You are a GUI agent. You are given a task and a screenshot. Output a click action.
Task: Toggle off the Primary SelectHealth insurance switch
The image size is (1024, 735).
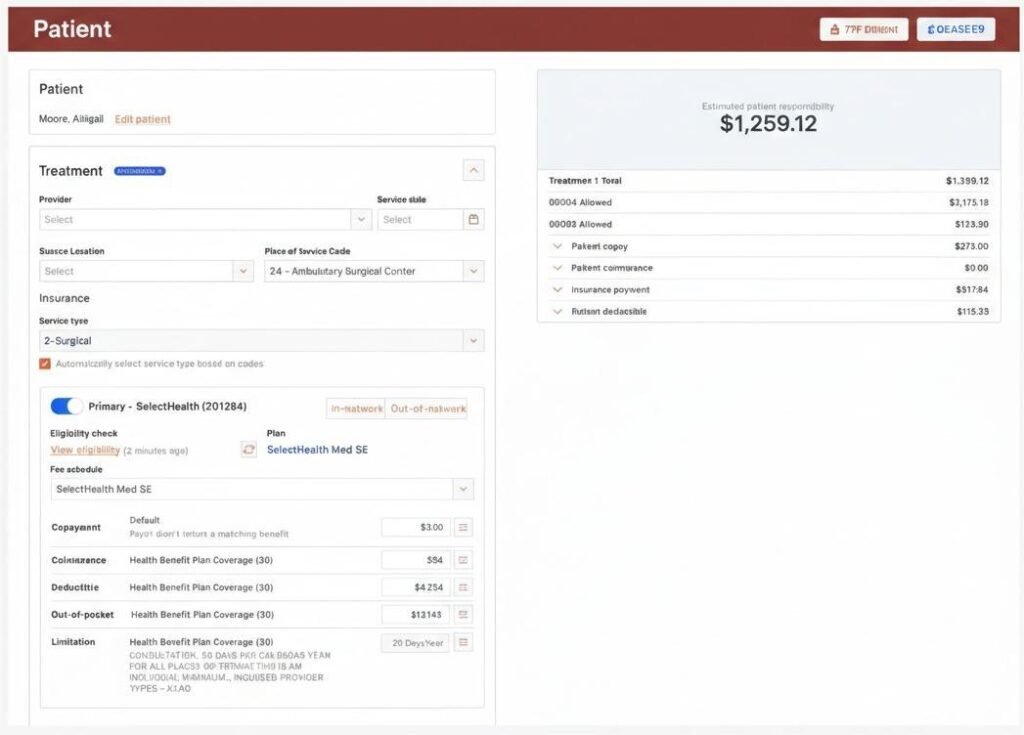coord(67,406)
